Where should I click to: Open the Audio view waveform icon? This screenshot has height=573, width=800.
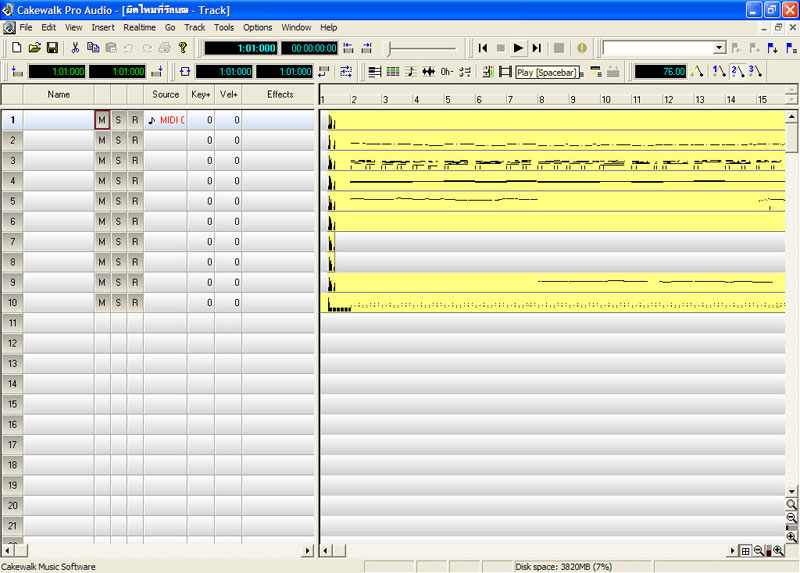pos(429,71)
